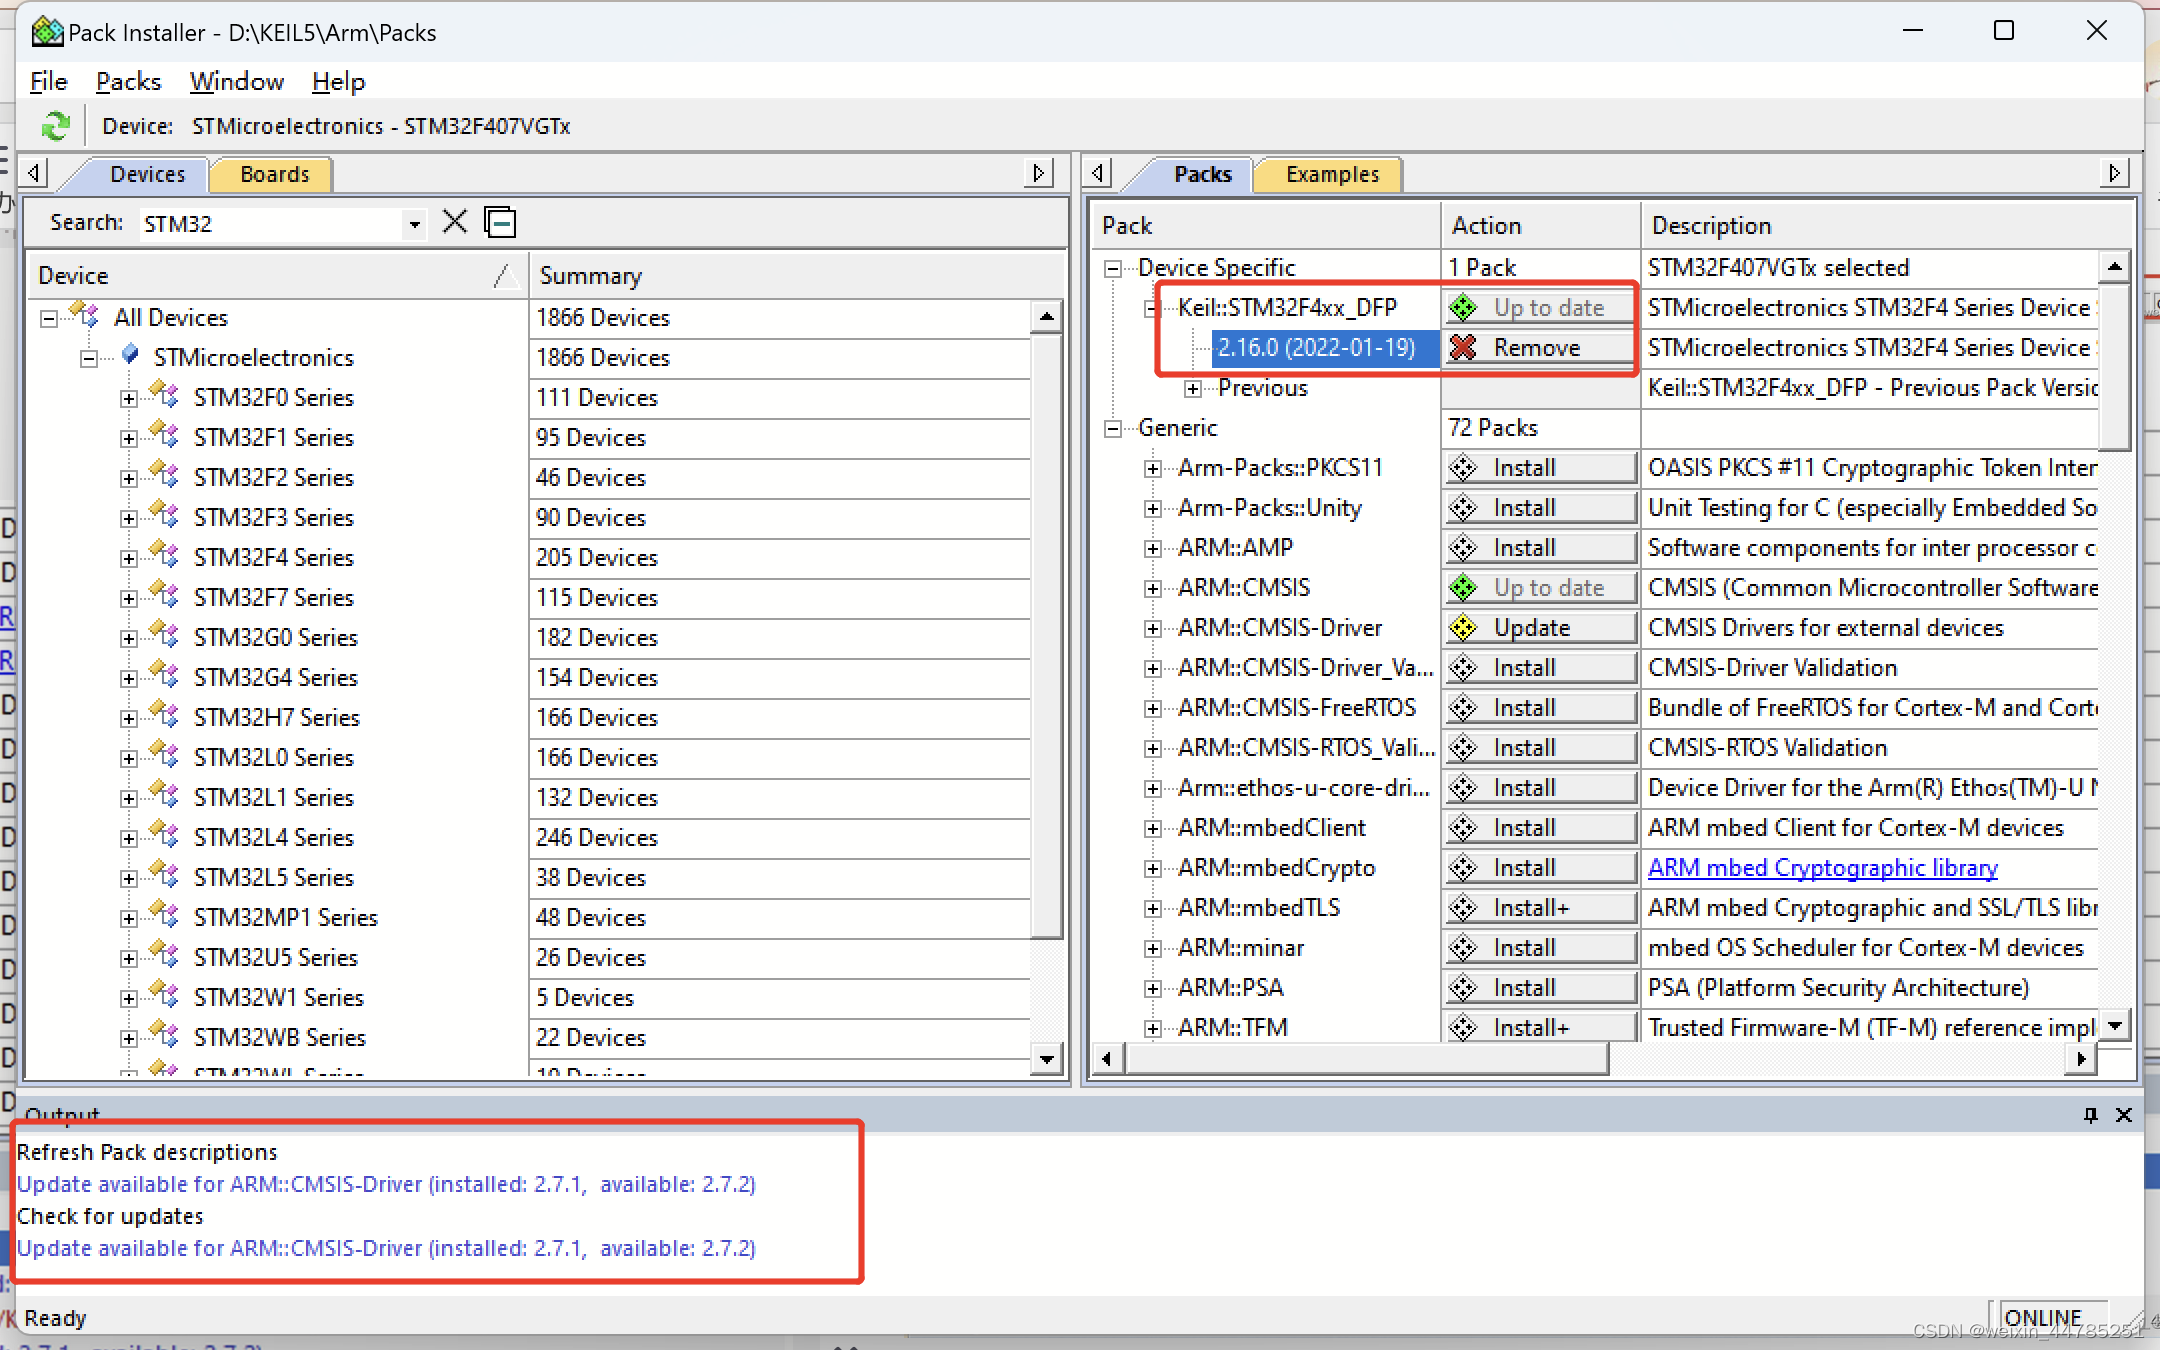Click Update for ARM::CMSIS-Driver pack
Viewport: 2160px width, 1350px height.
(1538, 628)
